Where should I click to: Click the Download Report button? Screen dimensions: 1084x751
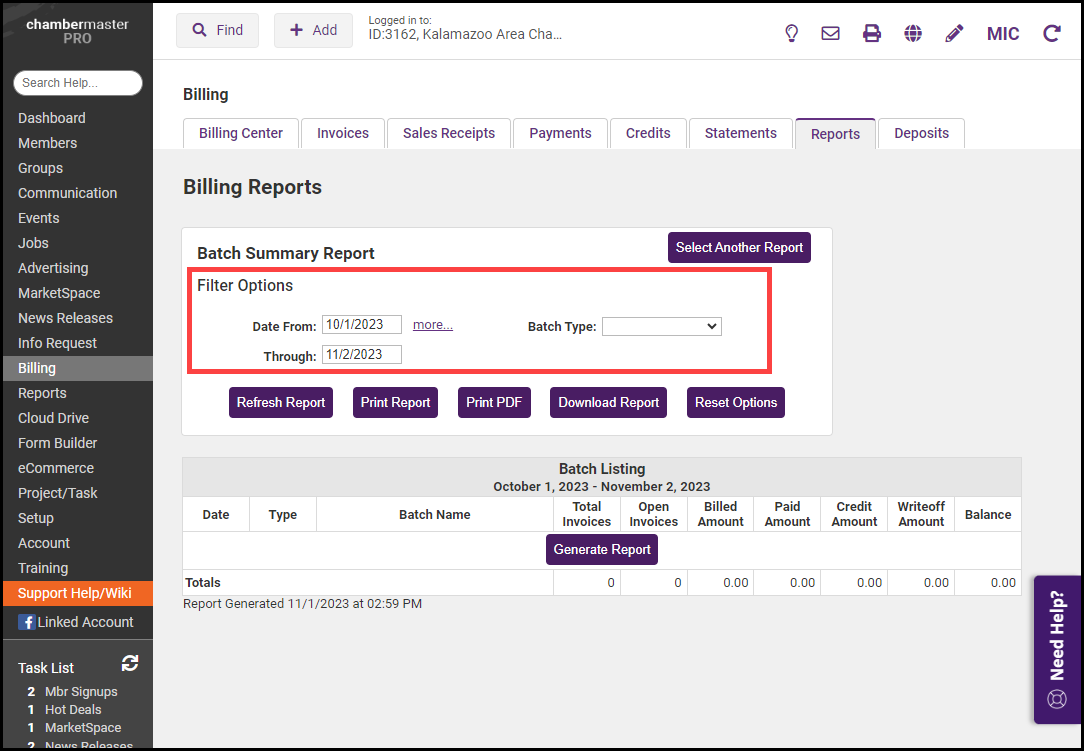click(x=608, y=402)
